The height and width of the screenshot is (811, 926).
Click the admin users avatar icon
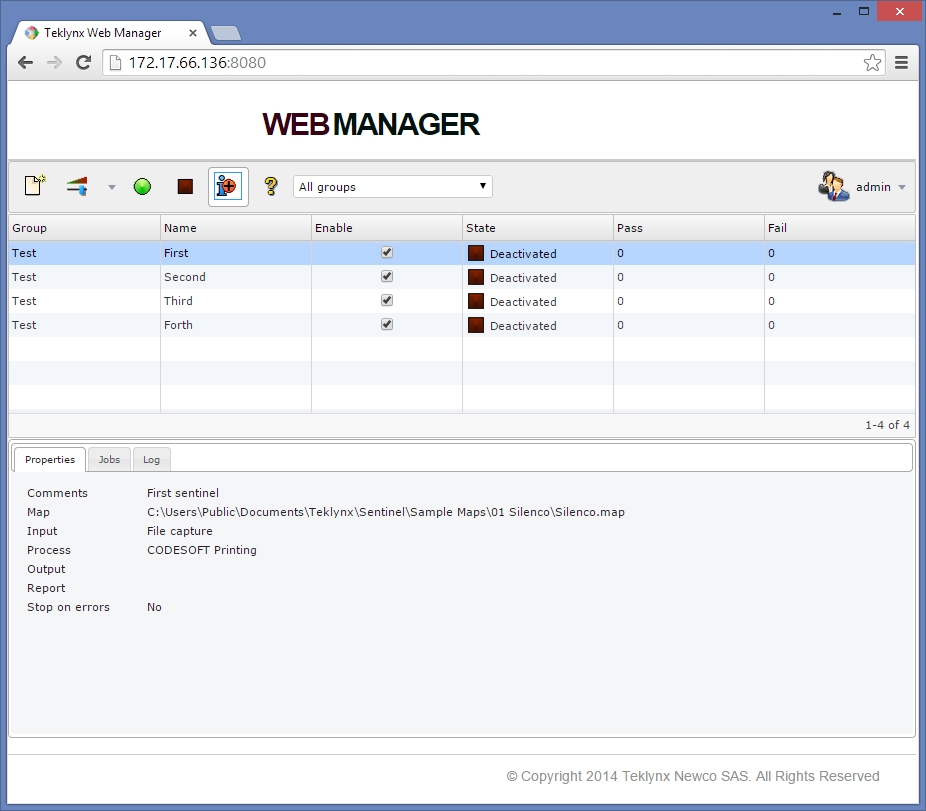click(833, 187)
